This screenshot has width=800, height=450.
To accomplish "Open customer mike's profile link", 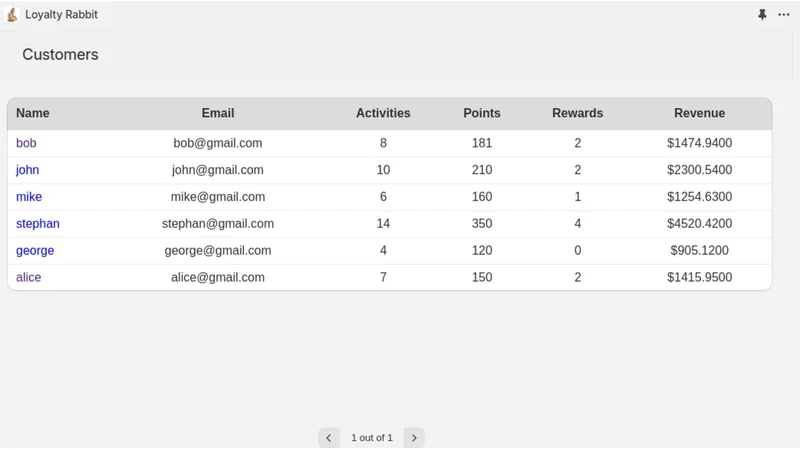I will point(29,197).
